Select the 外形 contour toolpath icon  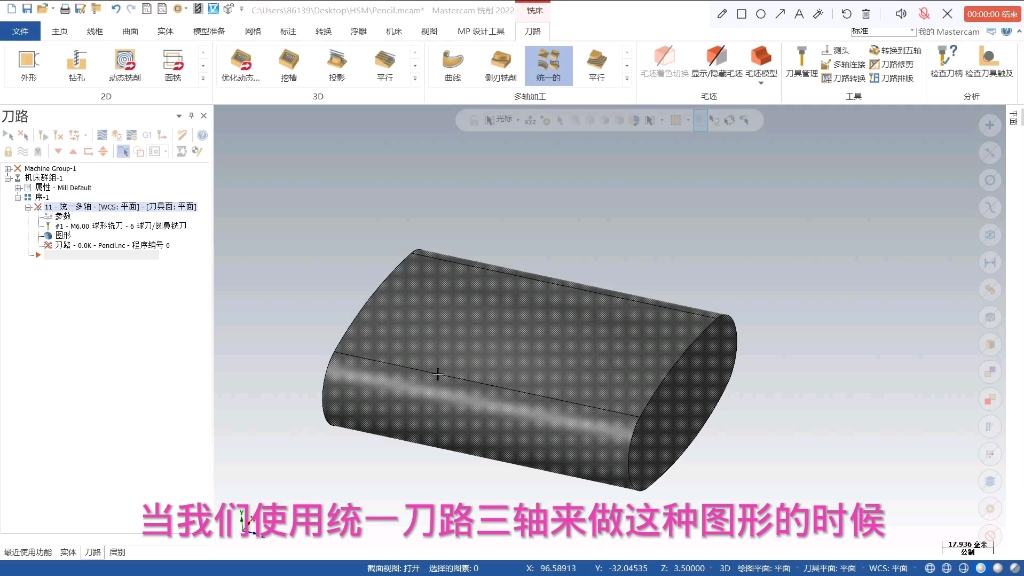click(x=27, y=60)
